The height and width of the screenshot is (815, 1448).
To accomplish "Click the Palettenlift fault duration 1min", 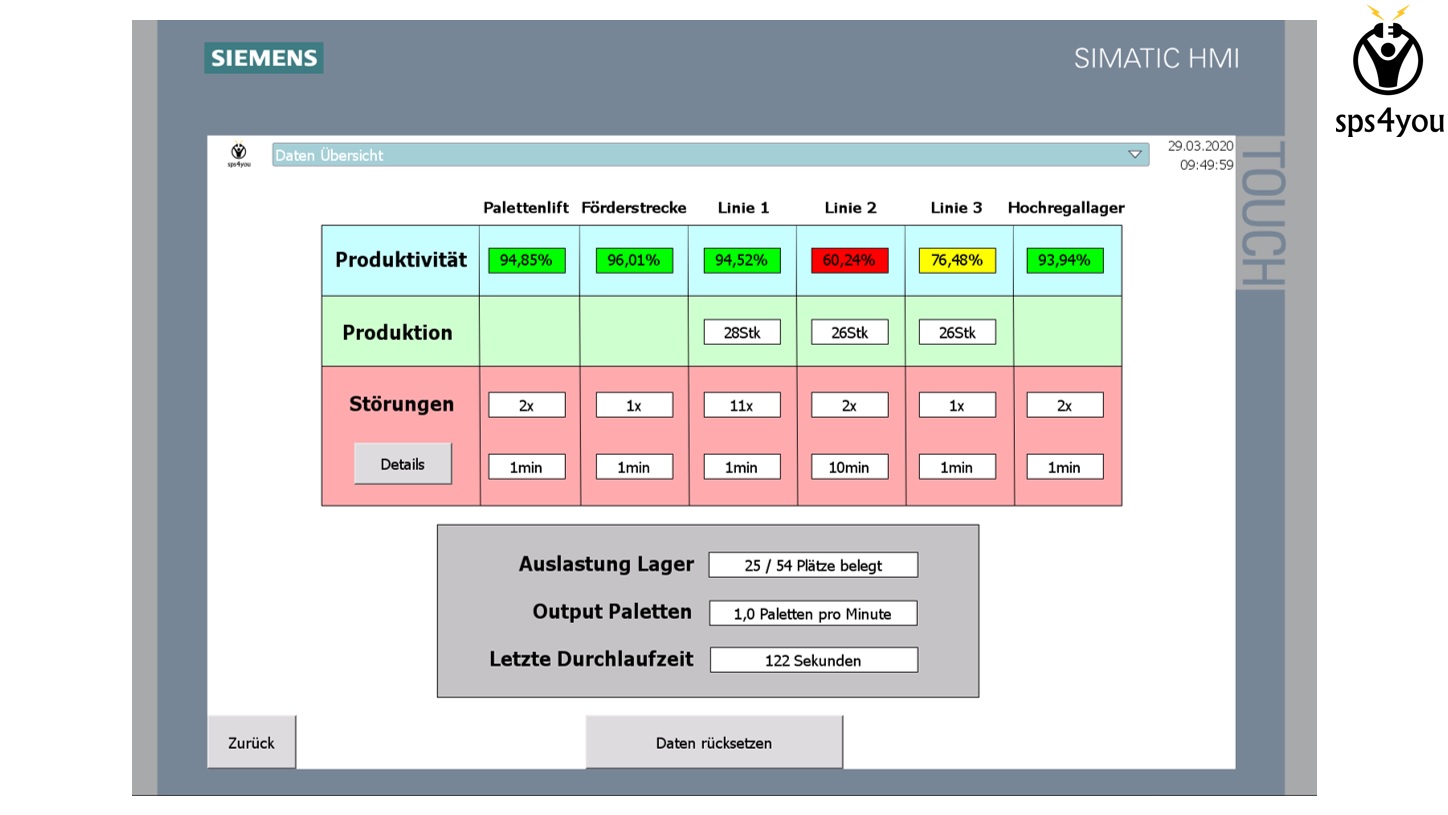I will click(527, 467).
